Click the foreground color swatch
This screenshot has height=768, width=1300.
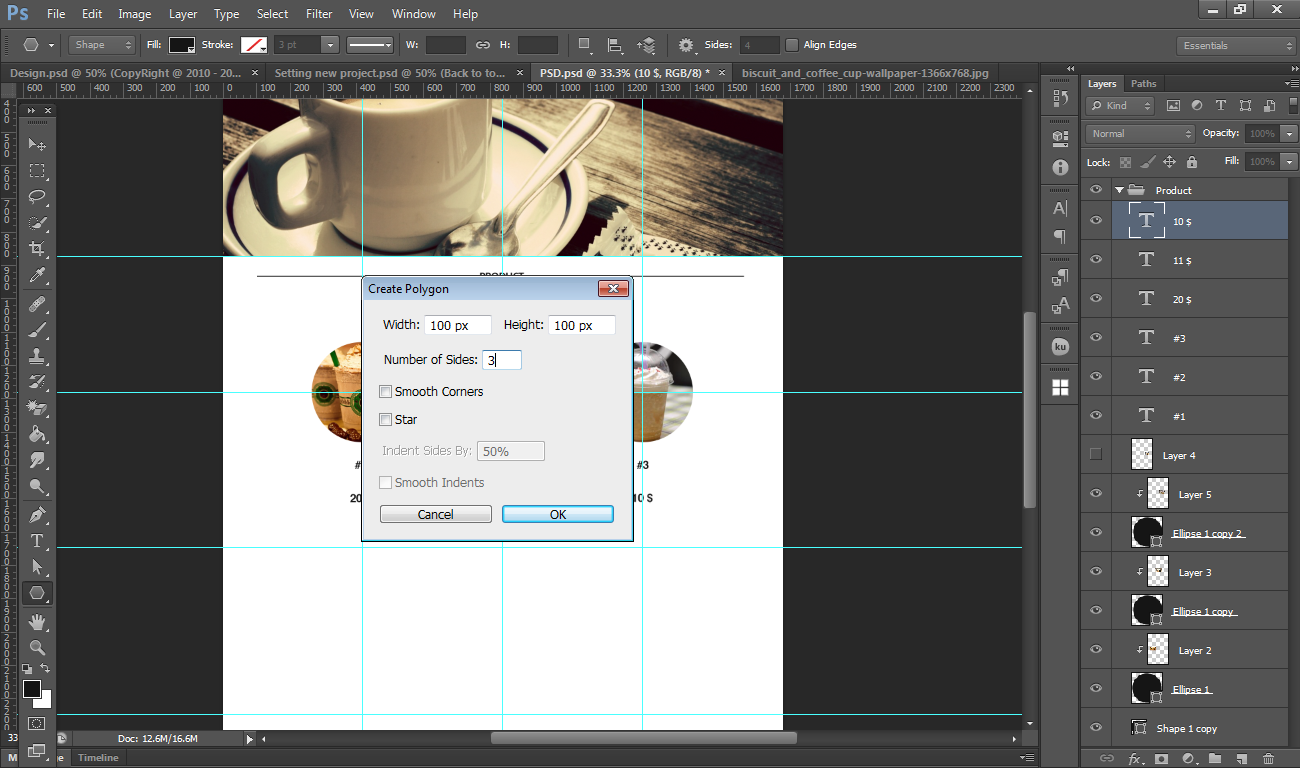pyautogui.click(x=32, y=689)
